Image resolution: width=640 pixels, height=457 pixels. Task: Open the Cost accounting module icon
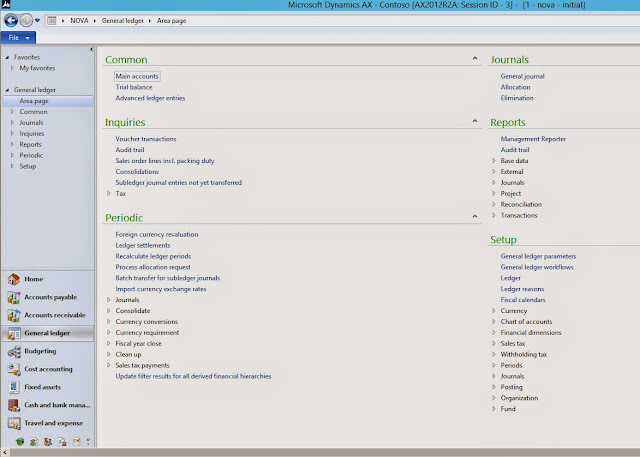[13, 369]
